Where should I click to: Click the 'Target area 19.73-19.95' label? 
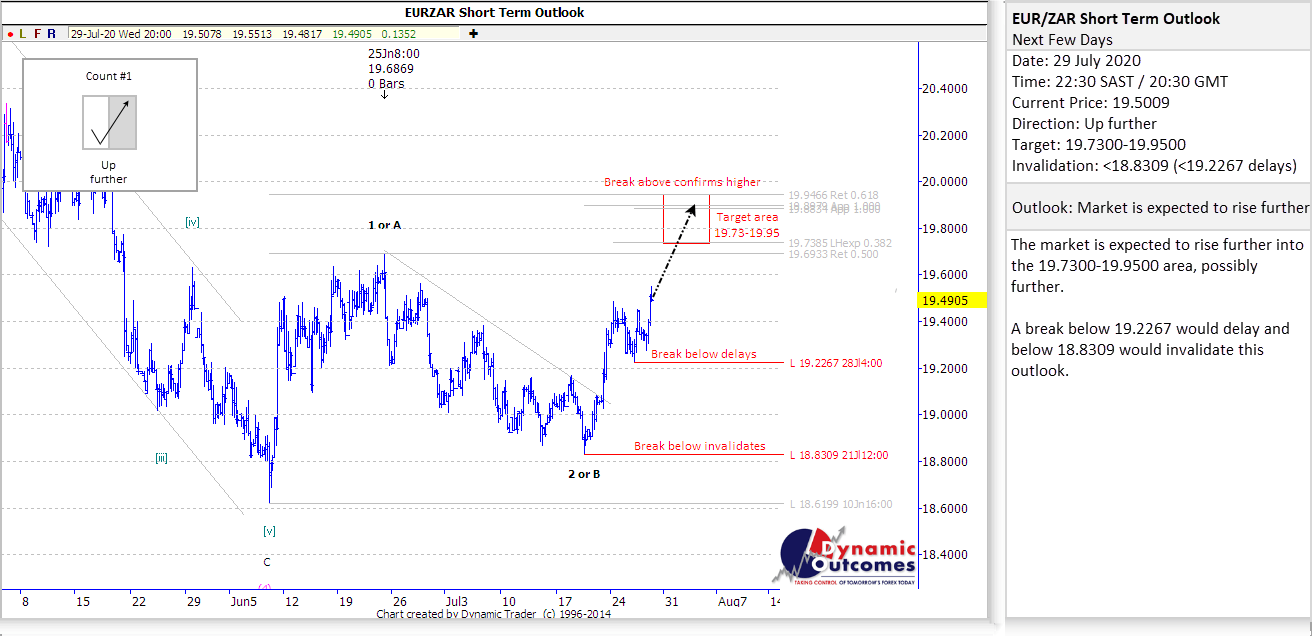[745, 225]
